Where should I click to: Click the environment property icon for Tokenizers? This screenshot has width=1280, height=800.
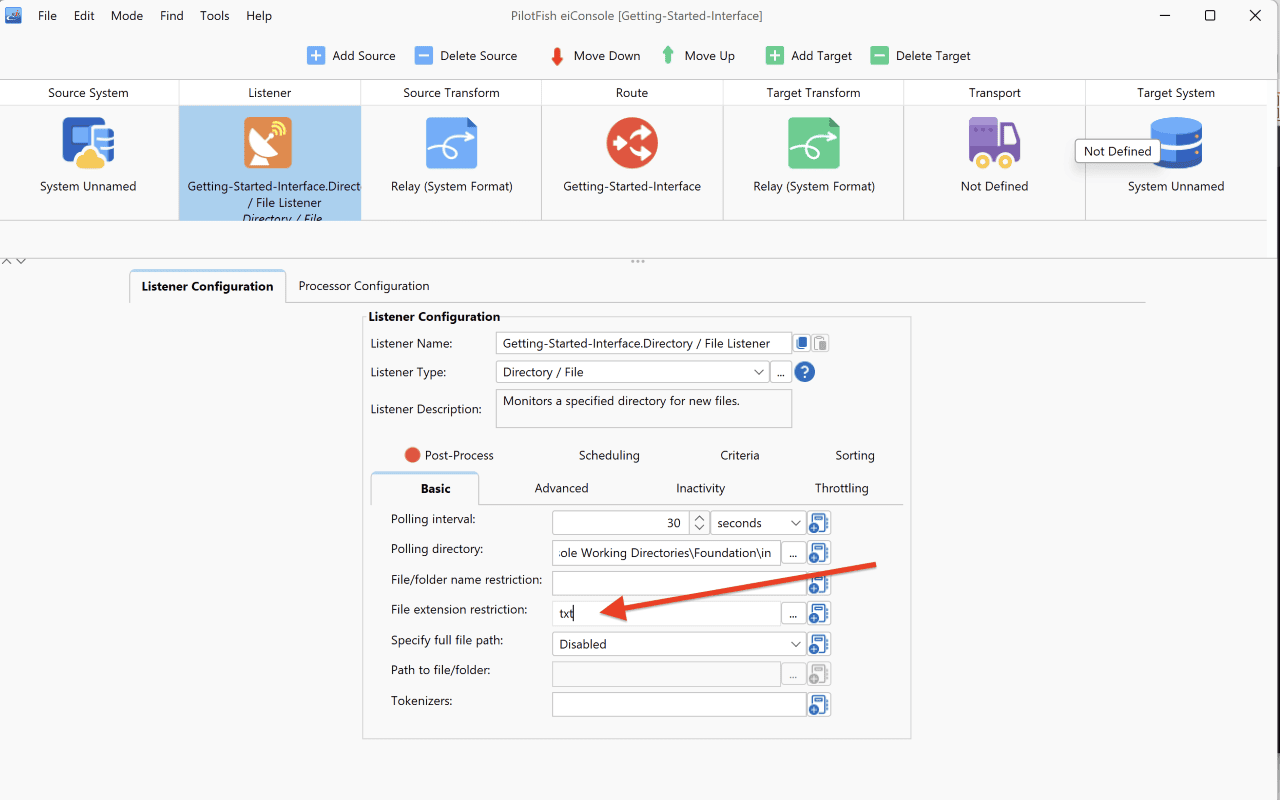[819, 705]
